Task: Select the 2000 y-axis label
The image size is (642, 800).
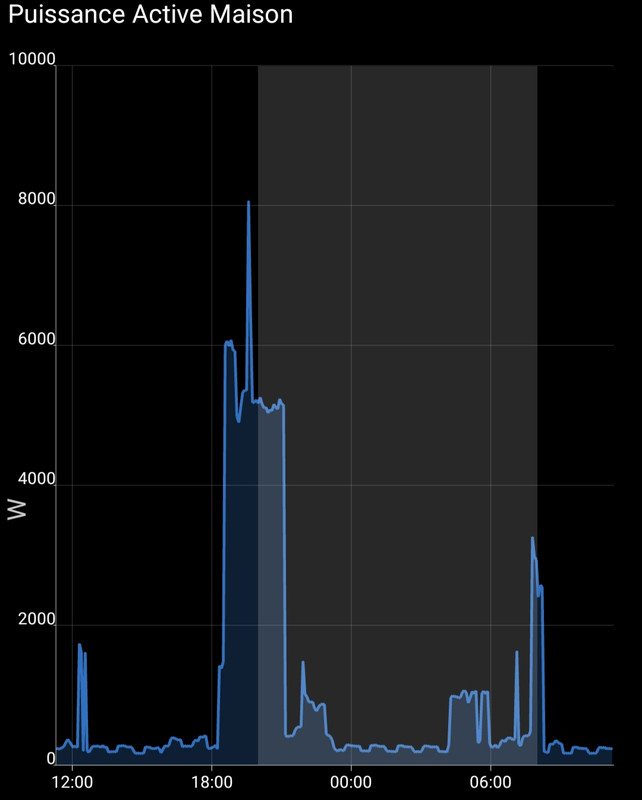Action: (x=36, y=619)
